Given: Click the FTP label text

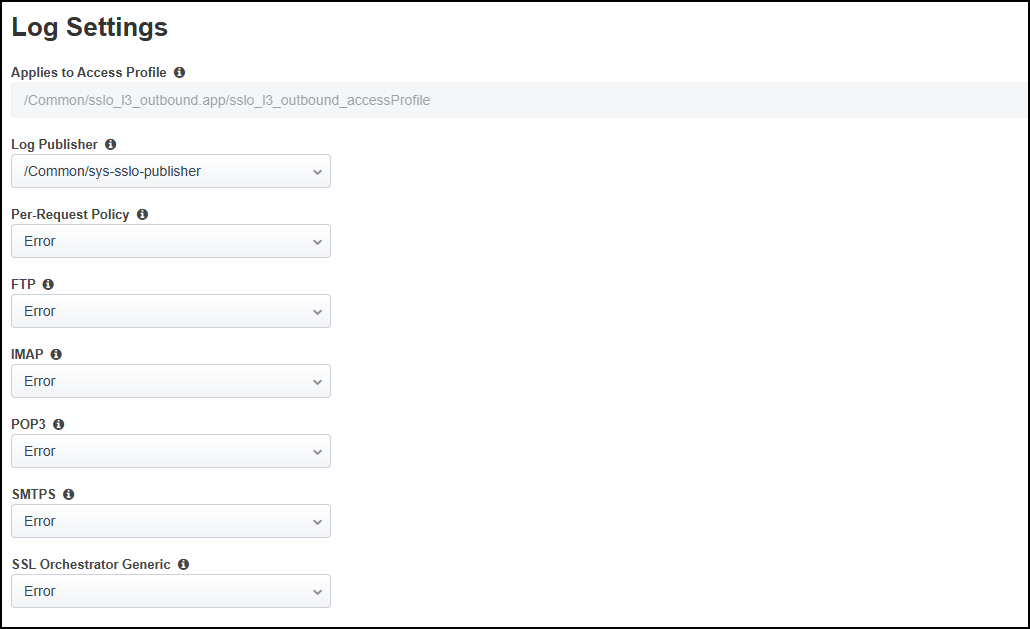Looking at the screenshot, I should click(x=23, y=284).
